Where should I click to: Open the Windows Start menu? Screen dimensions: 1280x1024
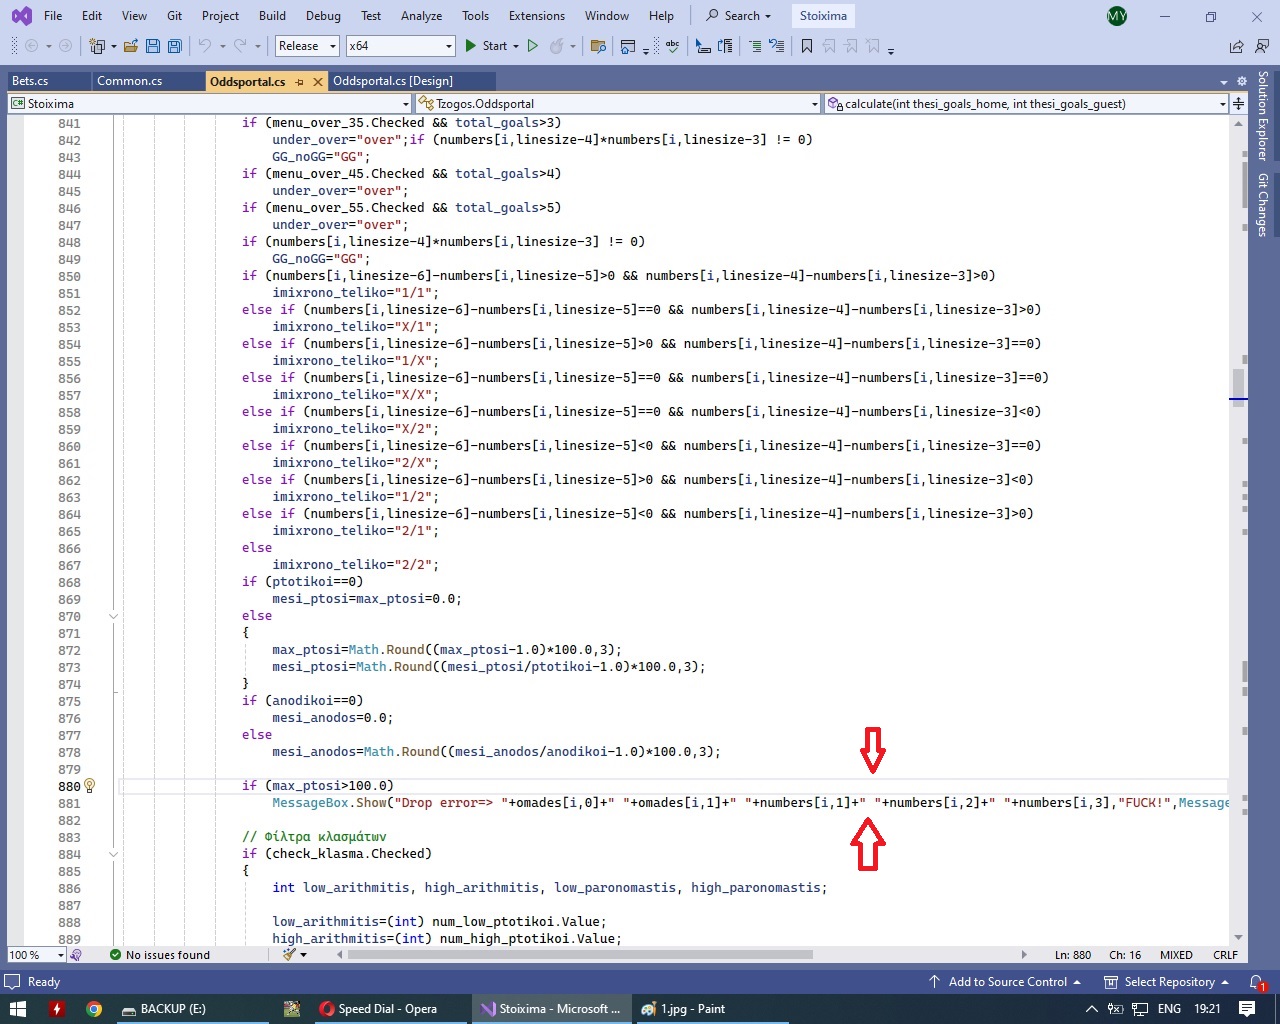tap(18, 1009)
